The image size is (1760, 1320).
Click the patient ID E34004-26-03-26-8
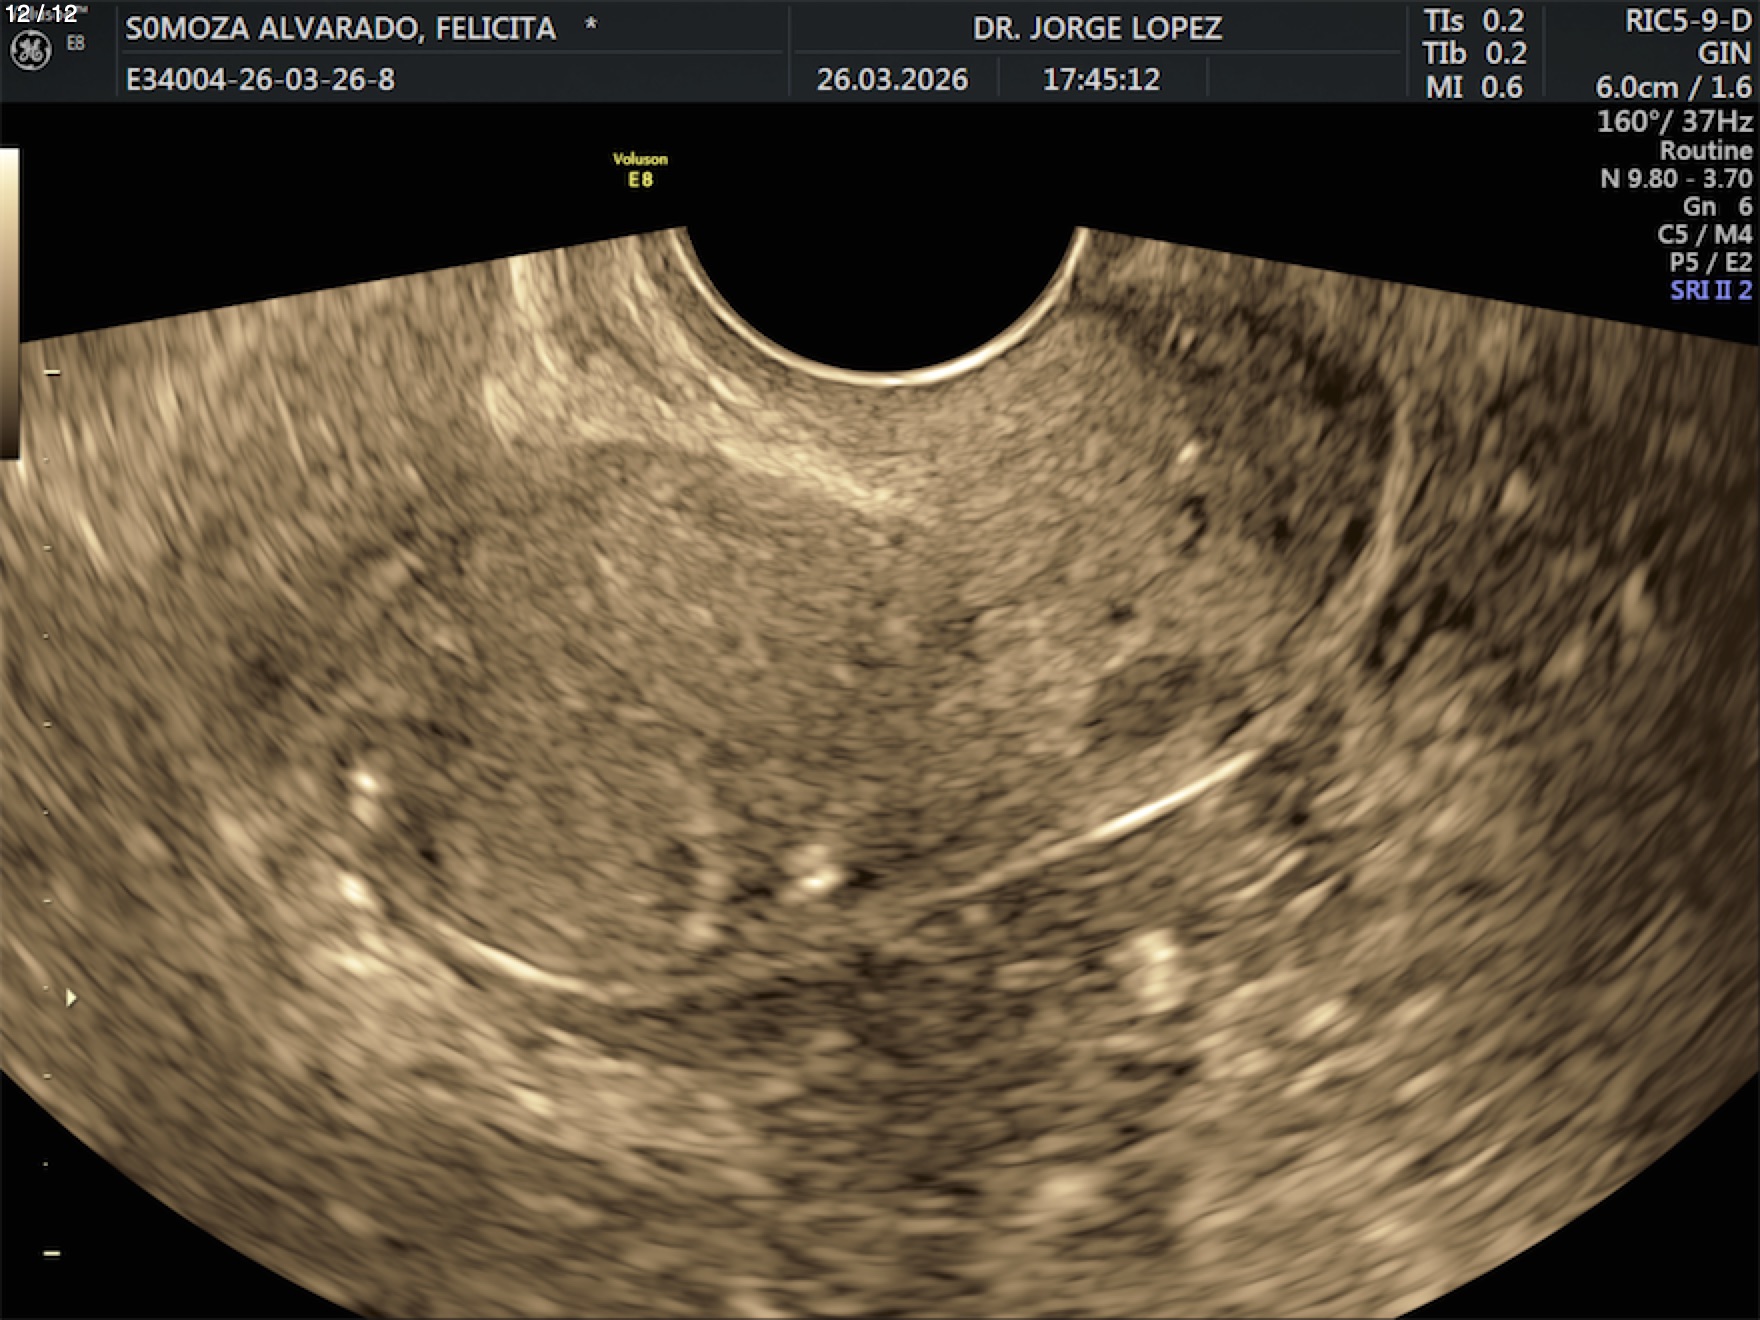[x=260, y=79]
